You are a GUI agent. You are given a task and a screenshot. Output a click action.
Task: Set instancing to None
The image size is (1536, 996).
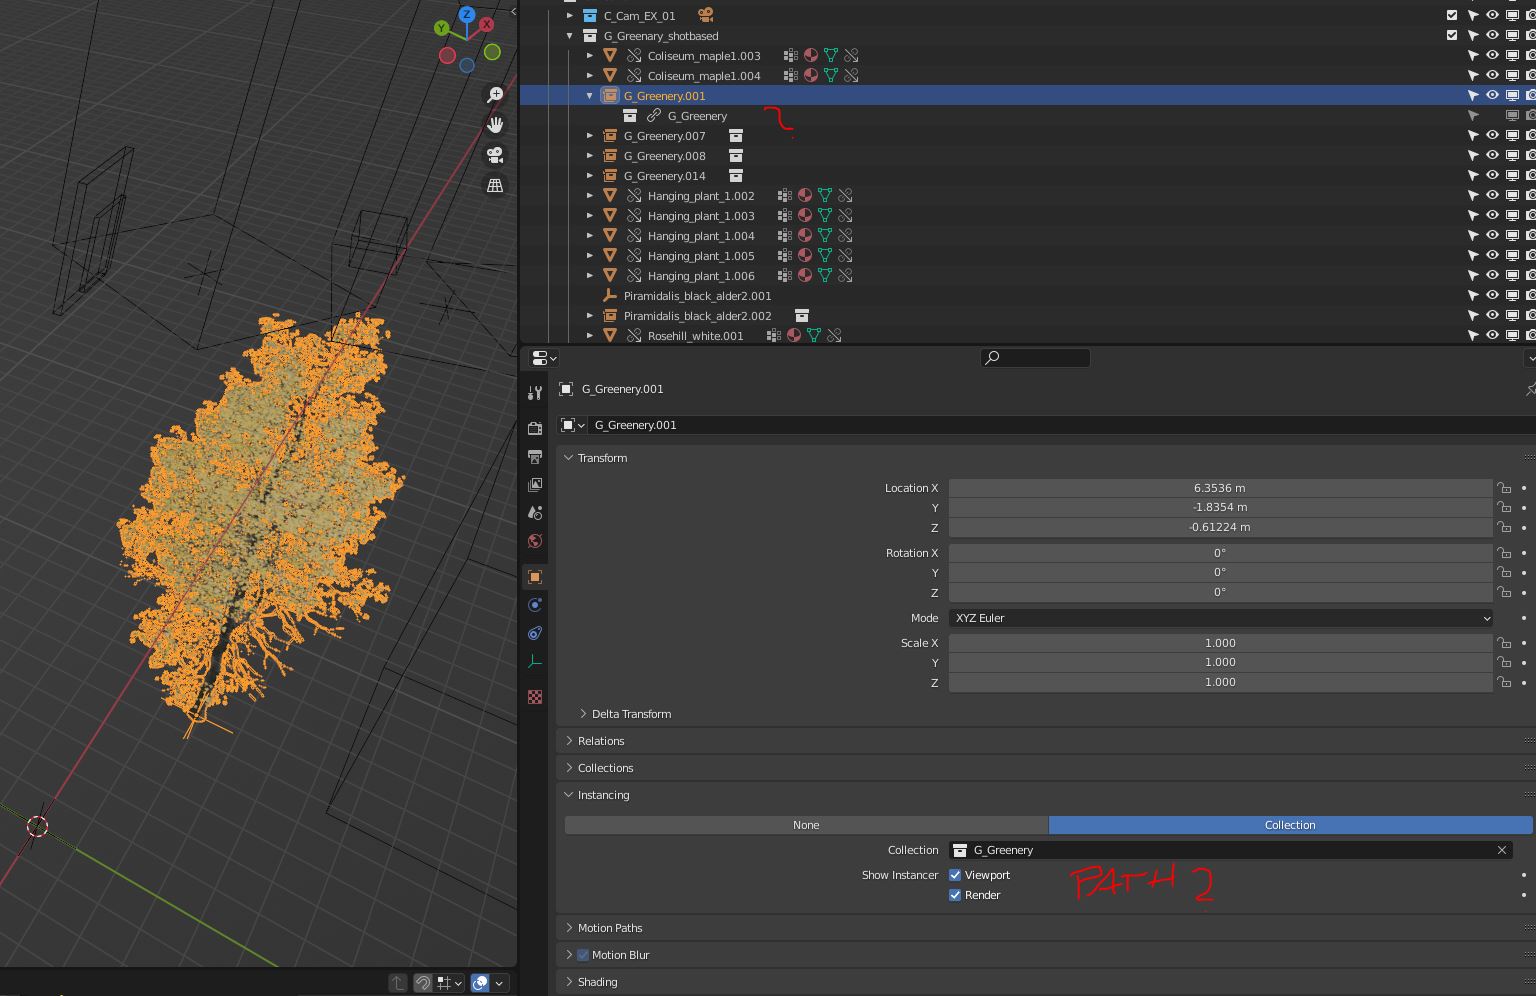click(x=806, y=825)
